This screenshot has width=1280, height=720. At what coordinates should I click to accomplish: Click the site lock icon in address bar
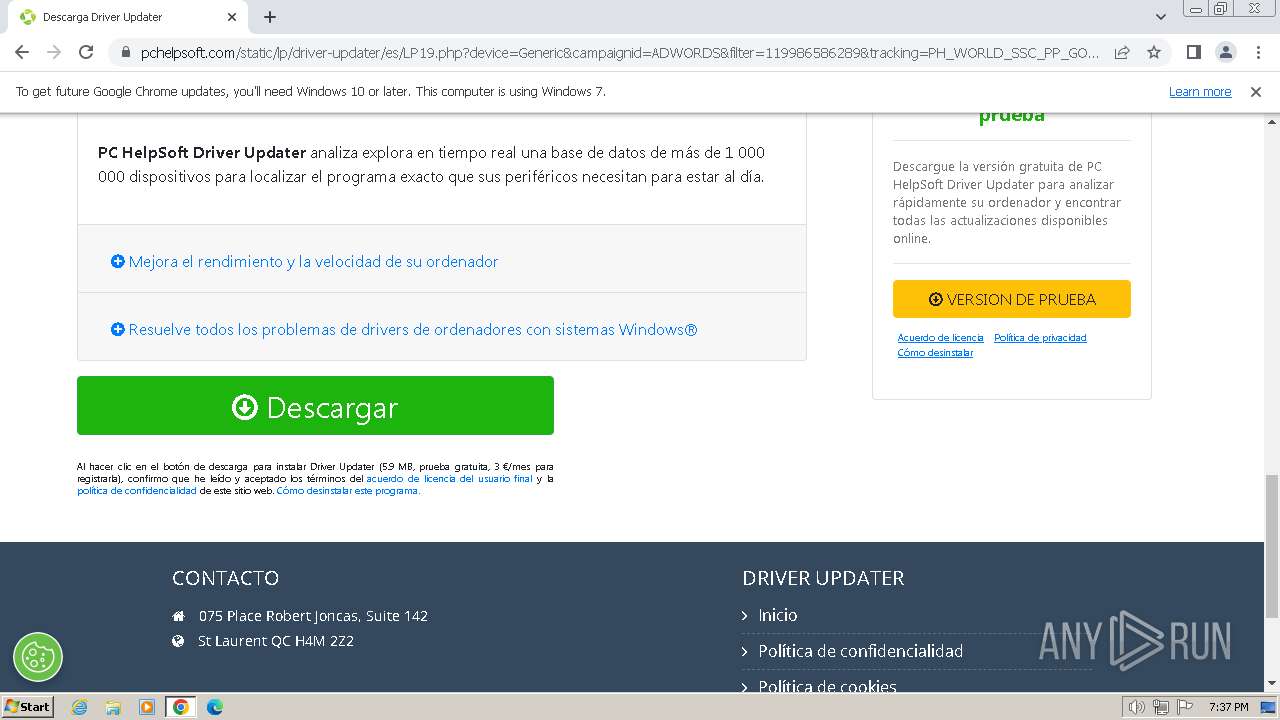[x=125, y=52]
